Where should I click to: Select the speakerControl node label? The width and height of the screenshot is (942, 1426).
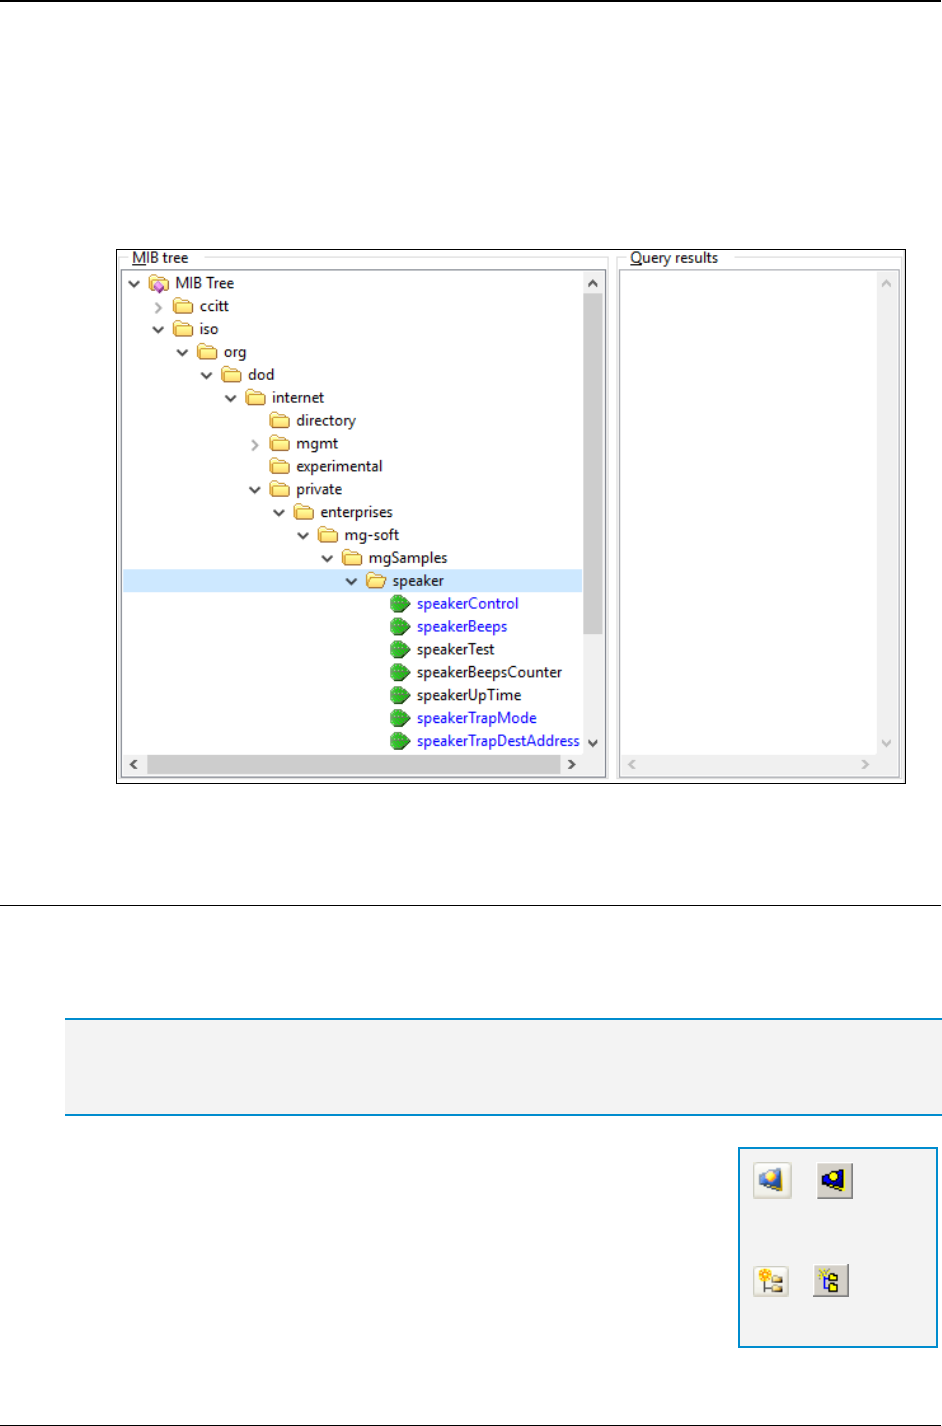[468, 604]
